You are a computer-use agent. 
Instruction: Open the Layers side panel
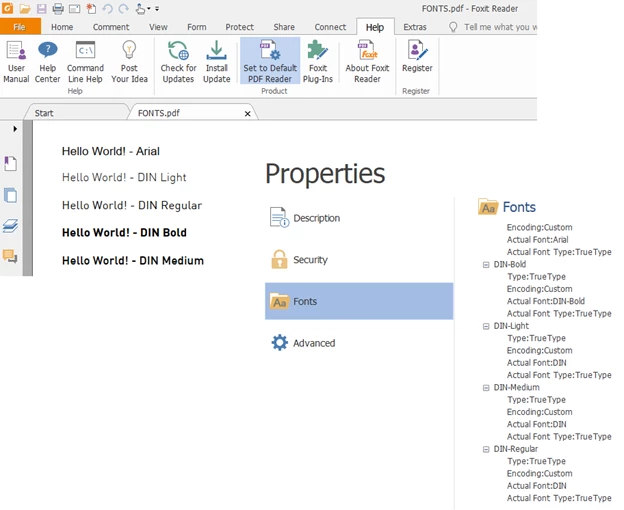click(x=10, y=226)
